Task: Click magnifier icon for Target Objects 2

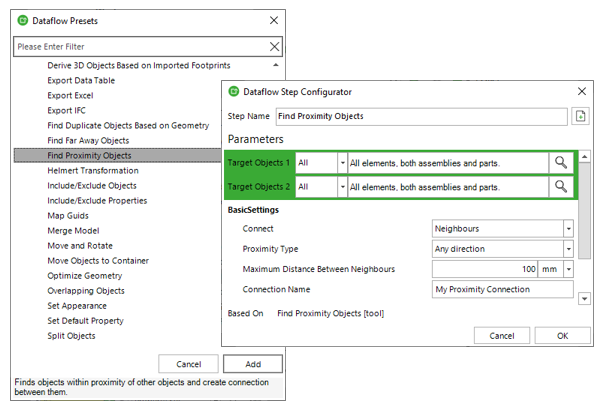Action: pyautogui.click(x=561, y=187)
